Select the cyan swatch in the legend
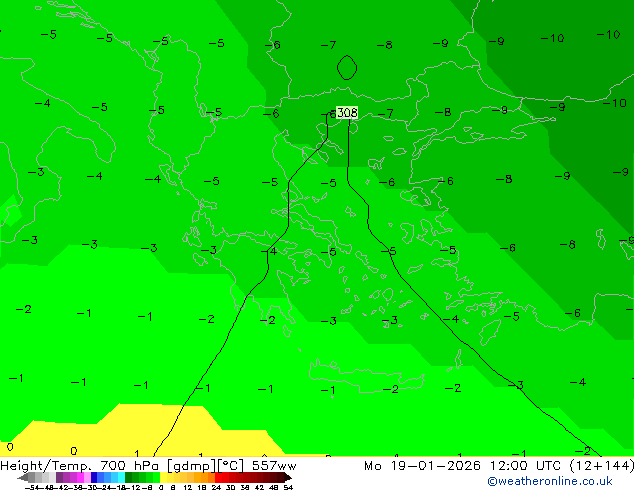This screenshot has height=490, width=634. click(121, 477)
